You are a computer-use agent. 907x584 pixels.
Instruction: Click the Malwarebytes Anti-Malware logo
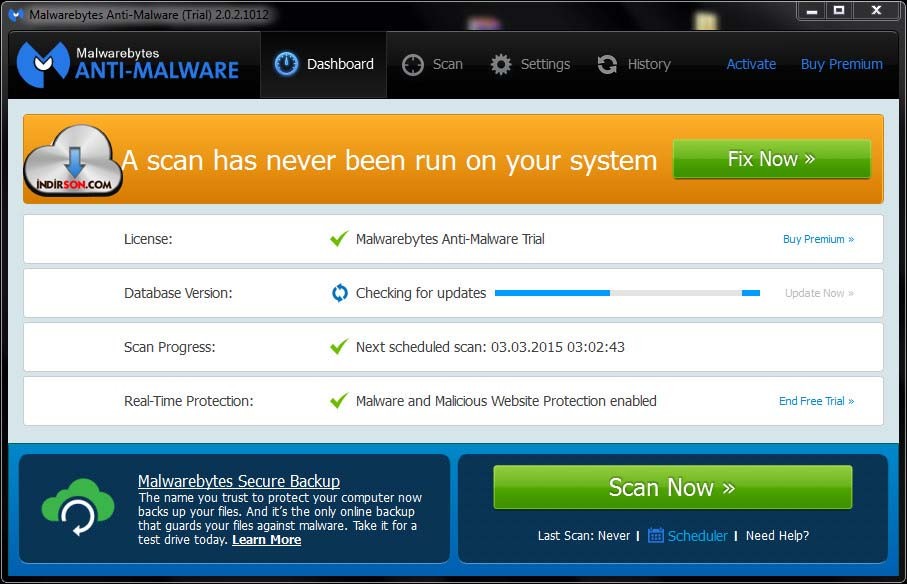pos(127,64)
